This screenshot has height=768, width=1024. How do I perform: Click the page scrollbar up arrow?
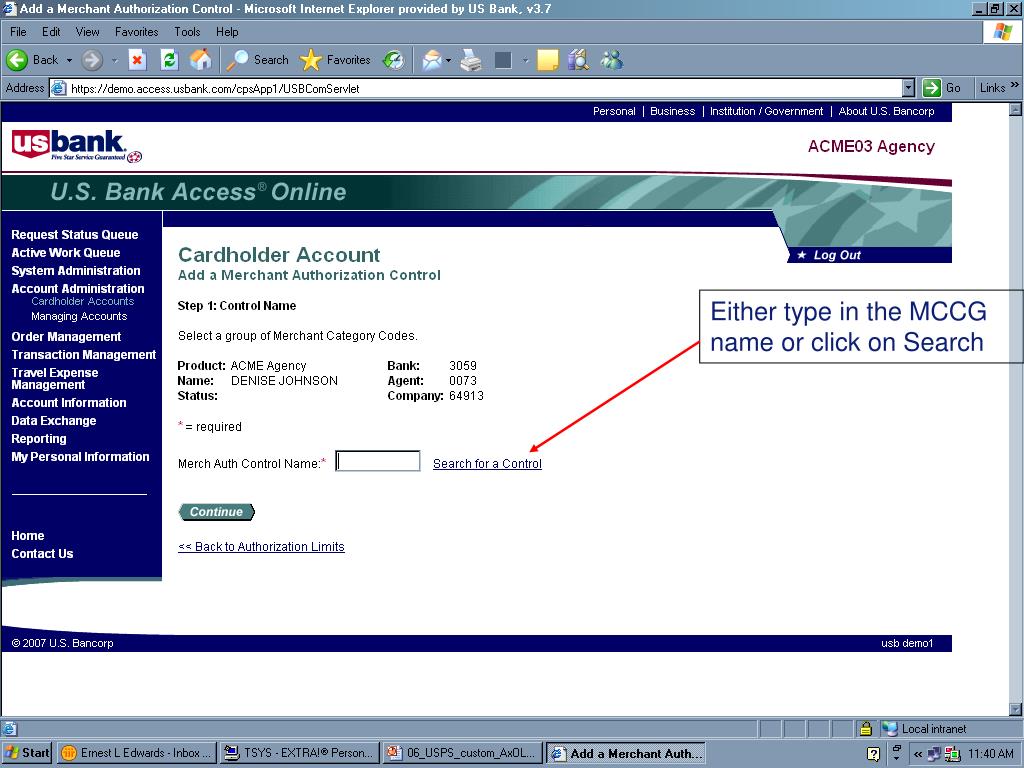tap(1015, 110)
